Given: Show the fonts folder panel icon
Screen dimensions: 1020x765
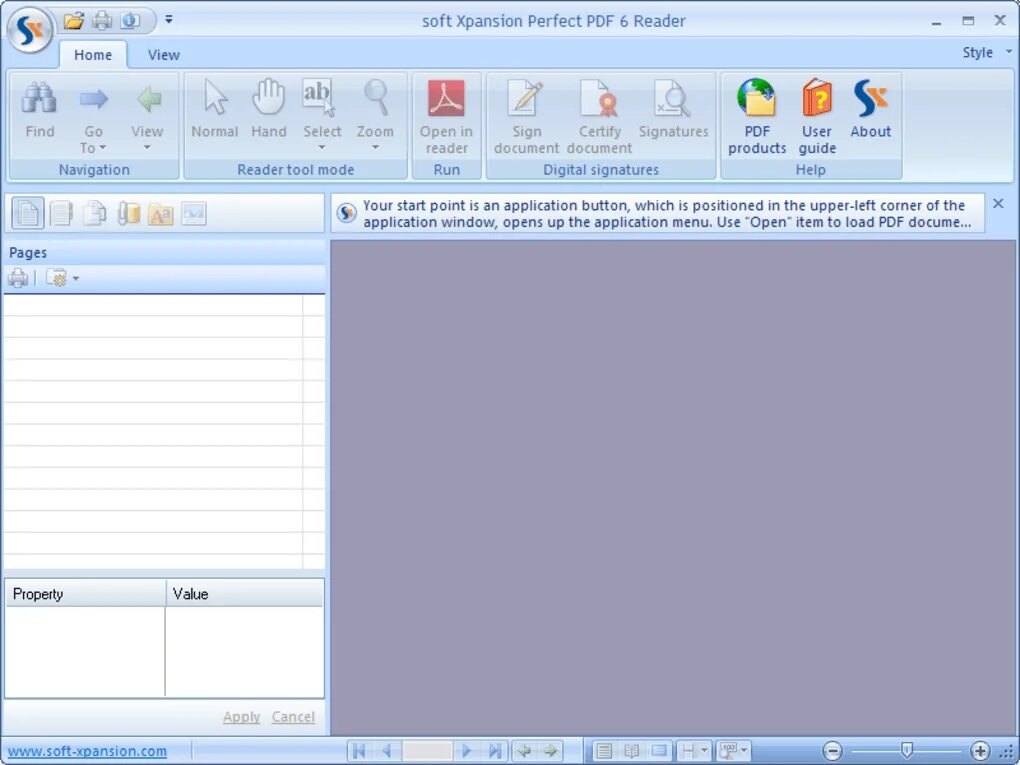Looking at the screenshot, I should coord(161,213).
